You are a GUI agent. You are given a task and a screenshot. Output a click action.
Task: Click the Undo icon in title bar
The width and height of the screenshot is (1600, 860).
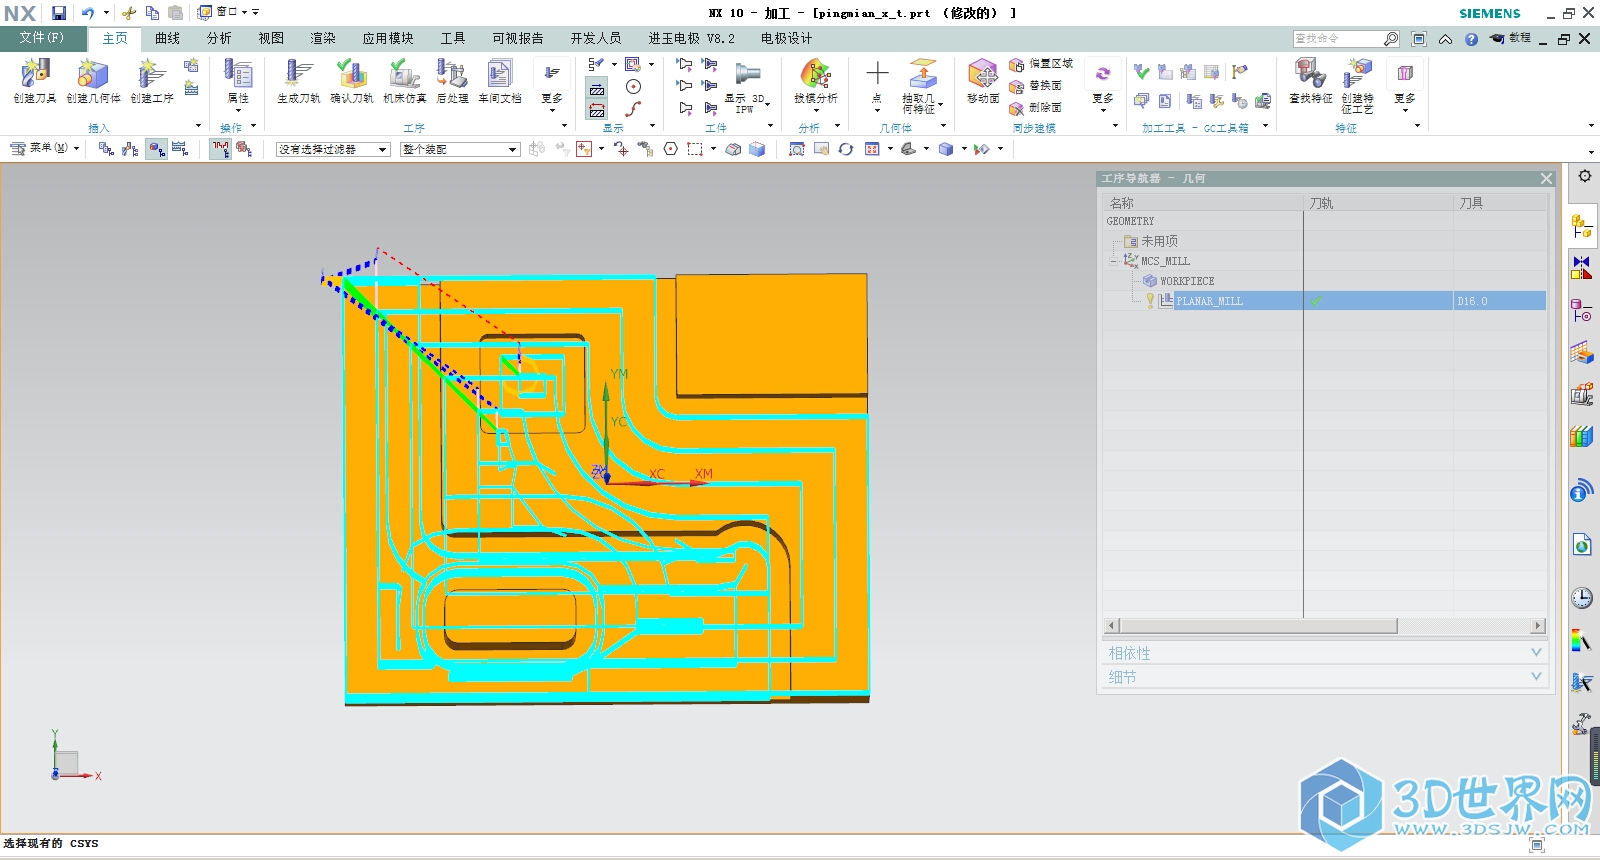coord(87,13)
